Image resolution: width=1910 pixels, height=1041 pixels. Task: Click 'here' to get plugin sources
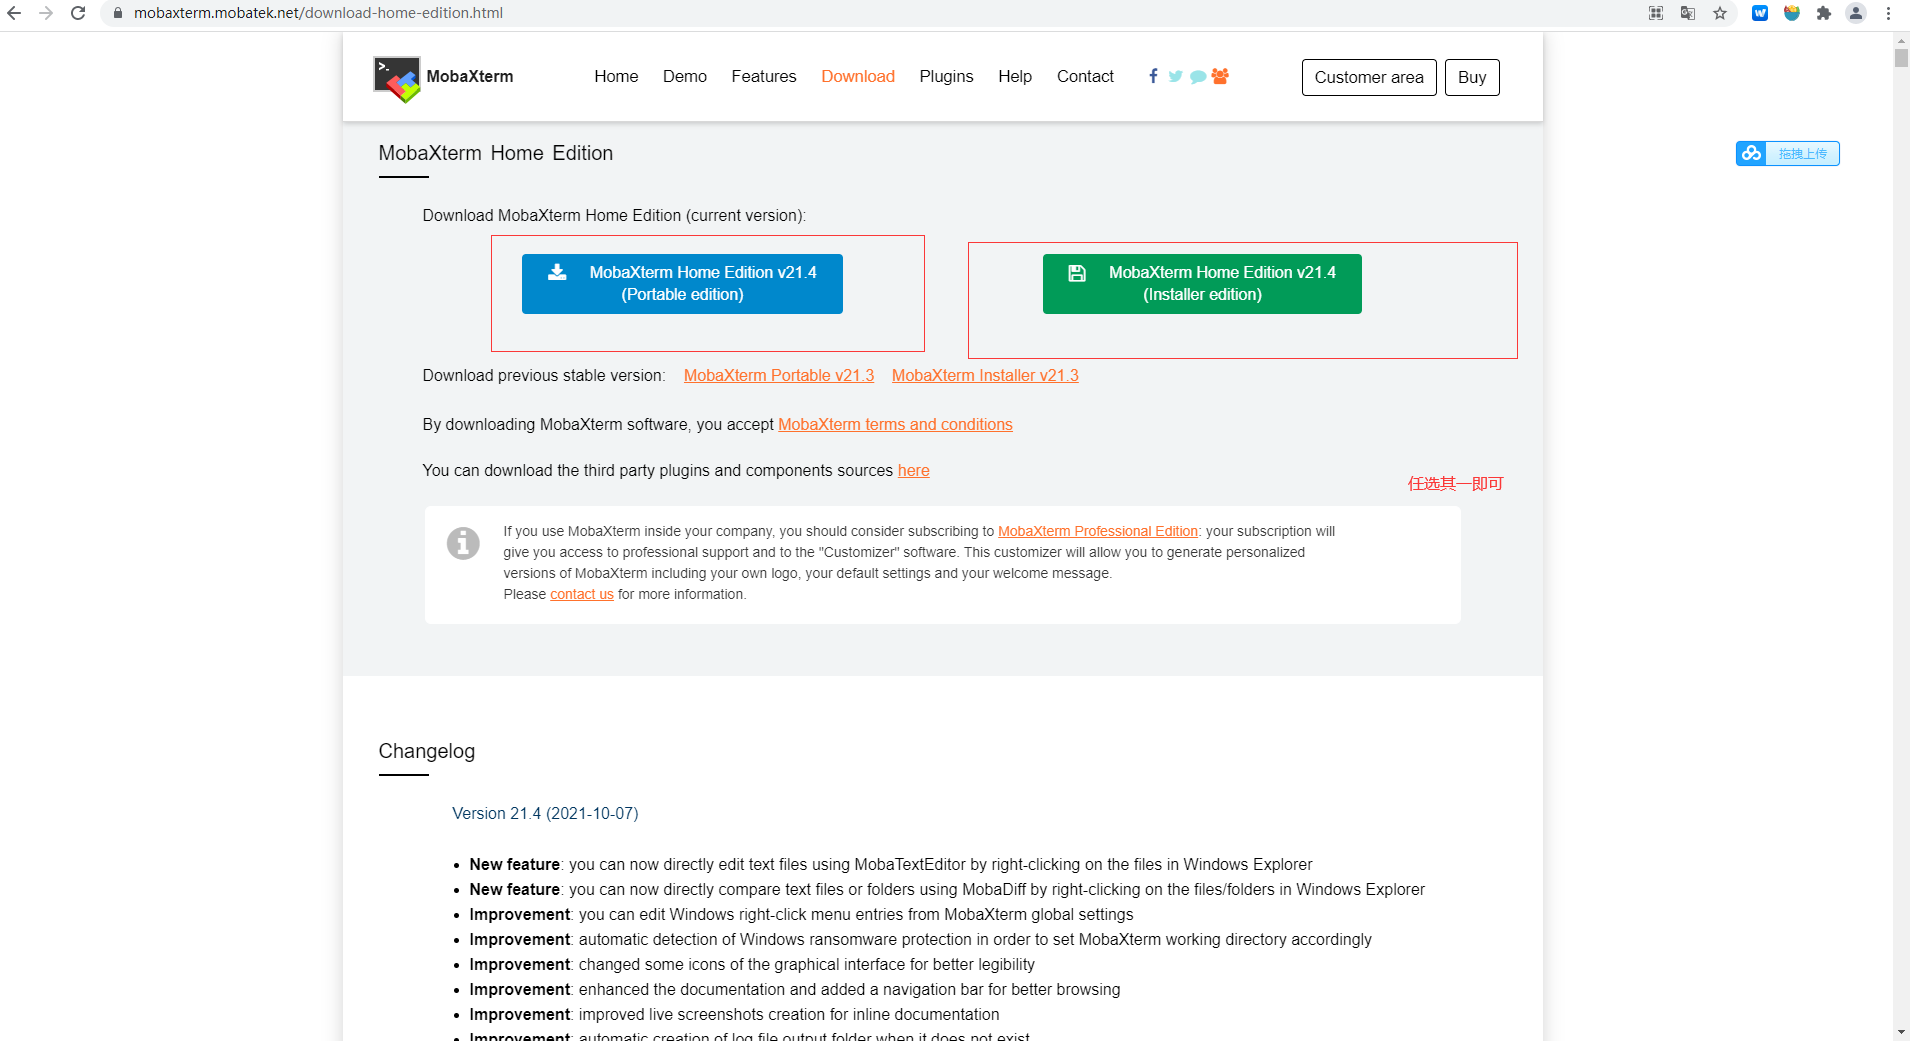pyautogui.click(x=913, y=471)
